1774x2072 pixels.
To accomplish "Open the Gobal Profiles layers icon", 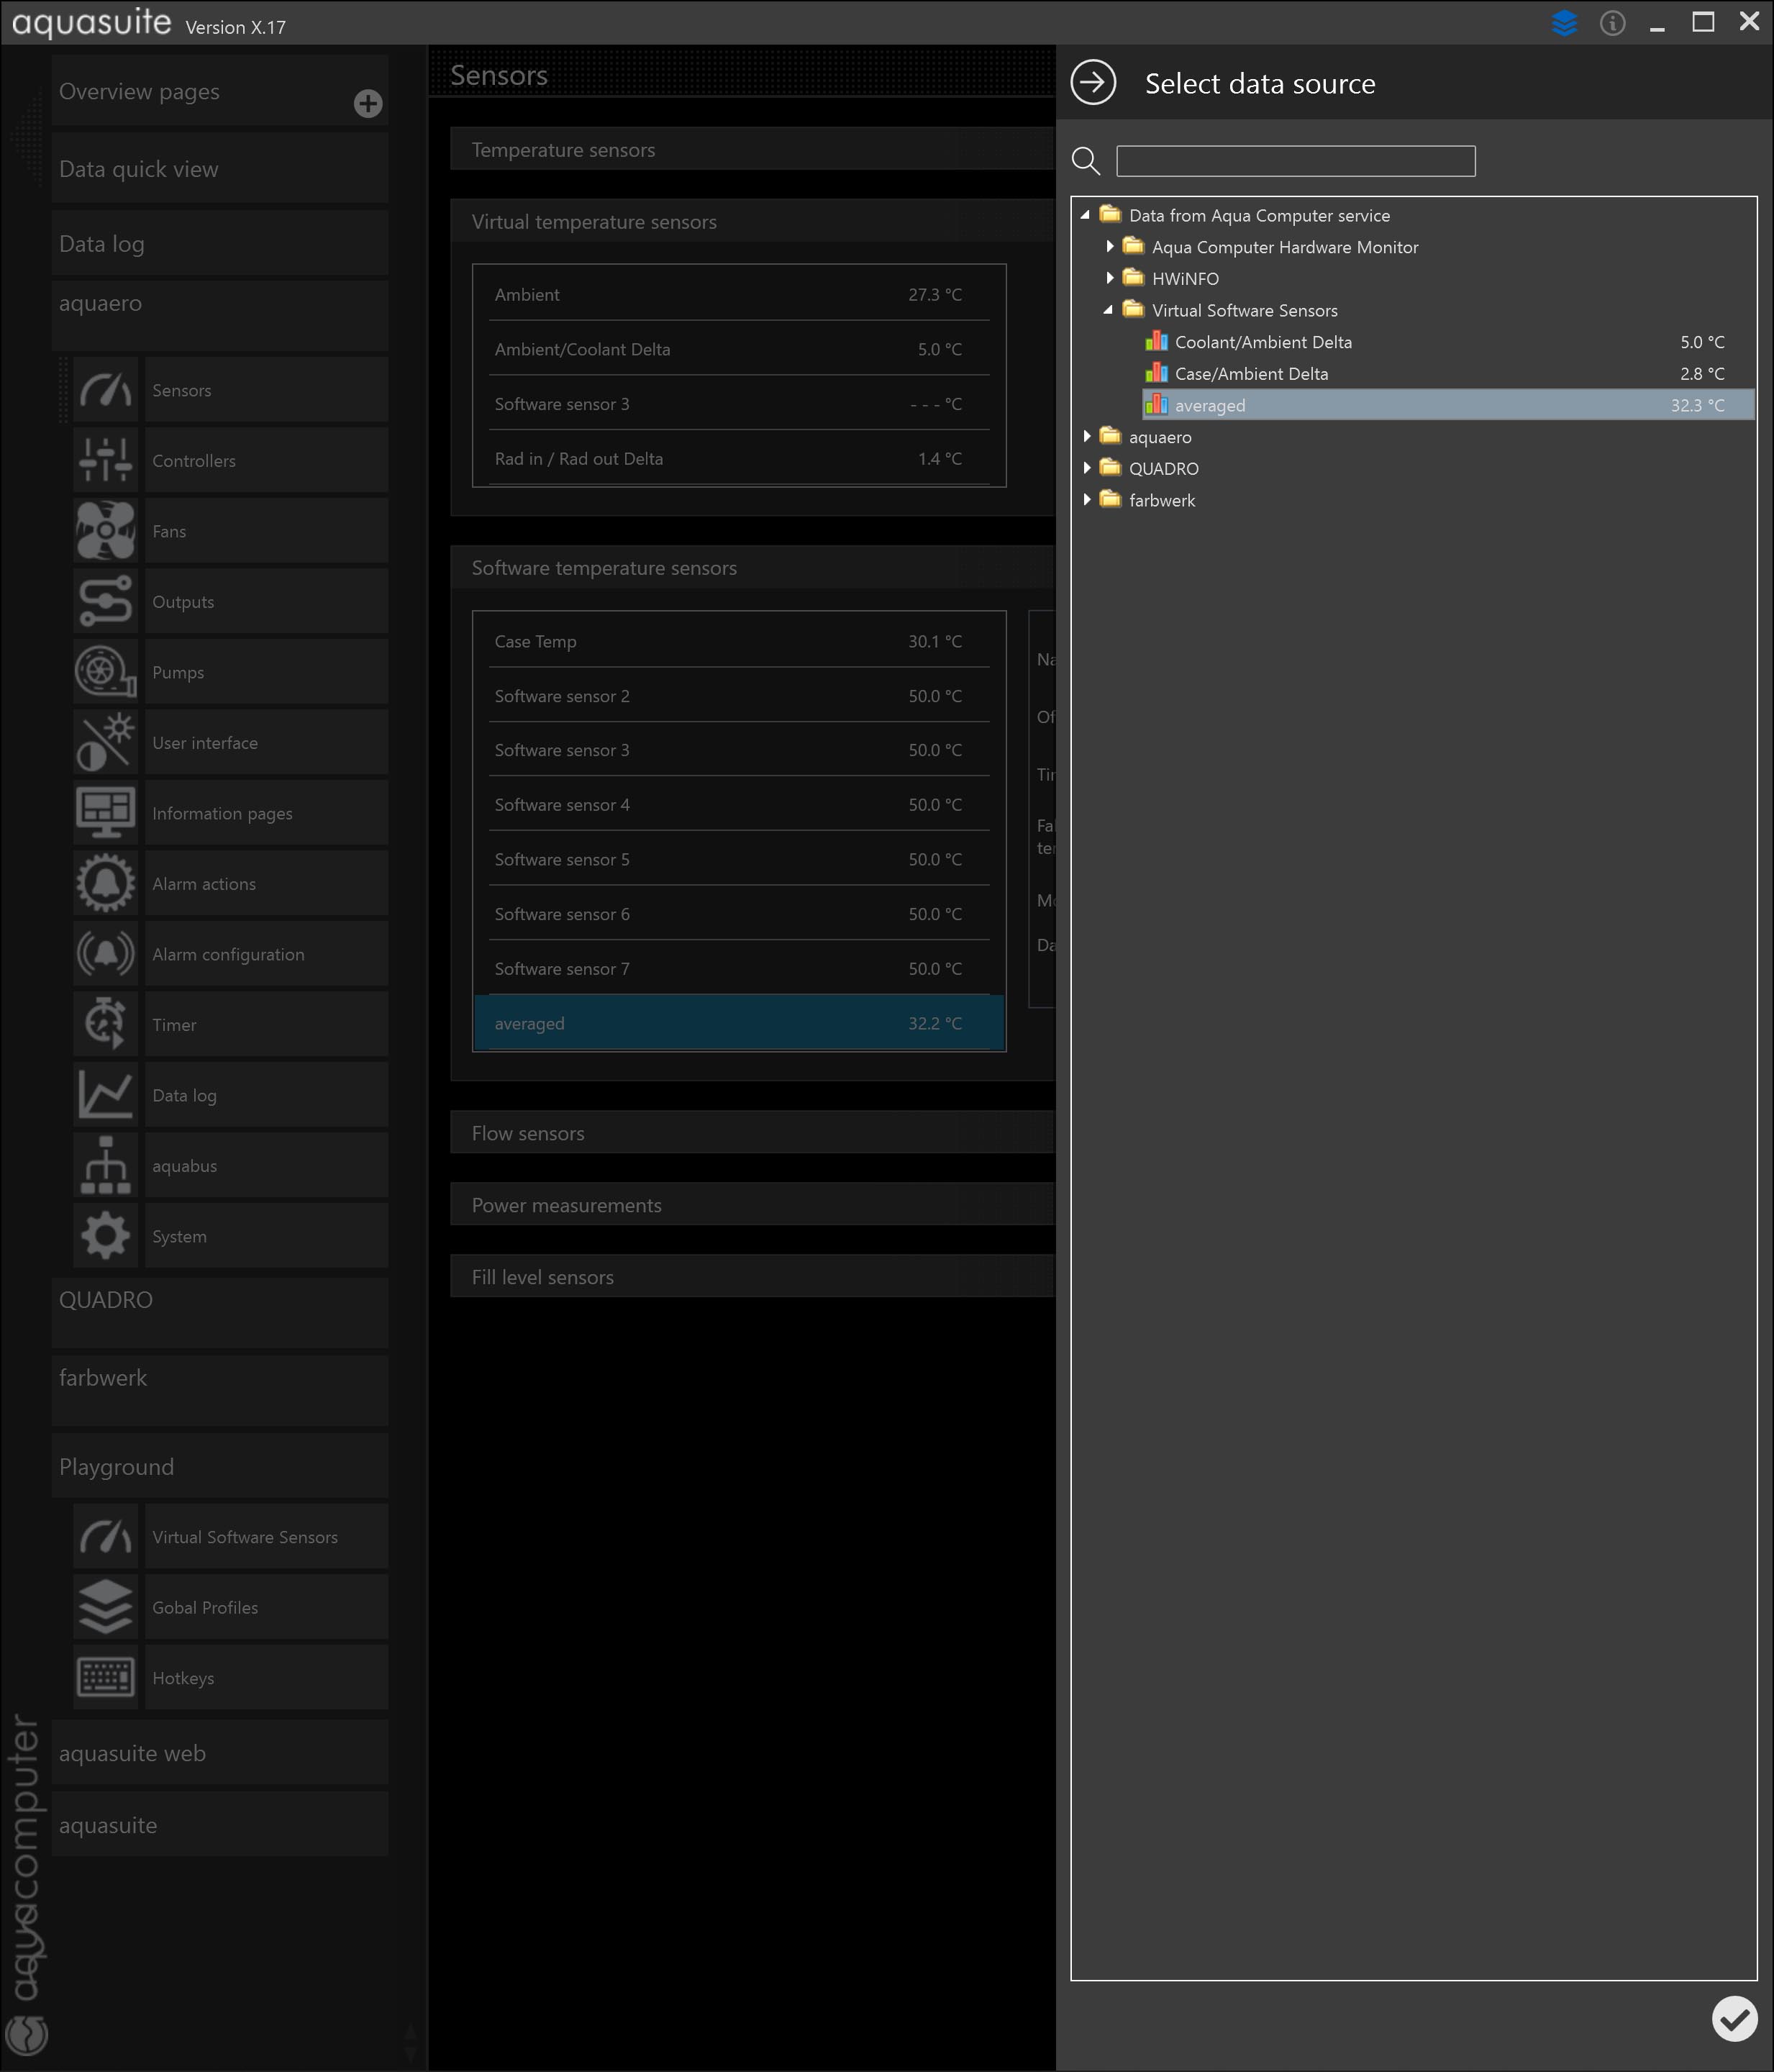I will 105,1607.
